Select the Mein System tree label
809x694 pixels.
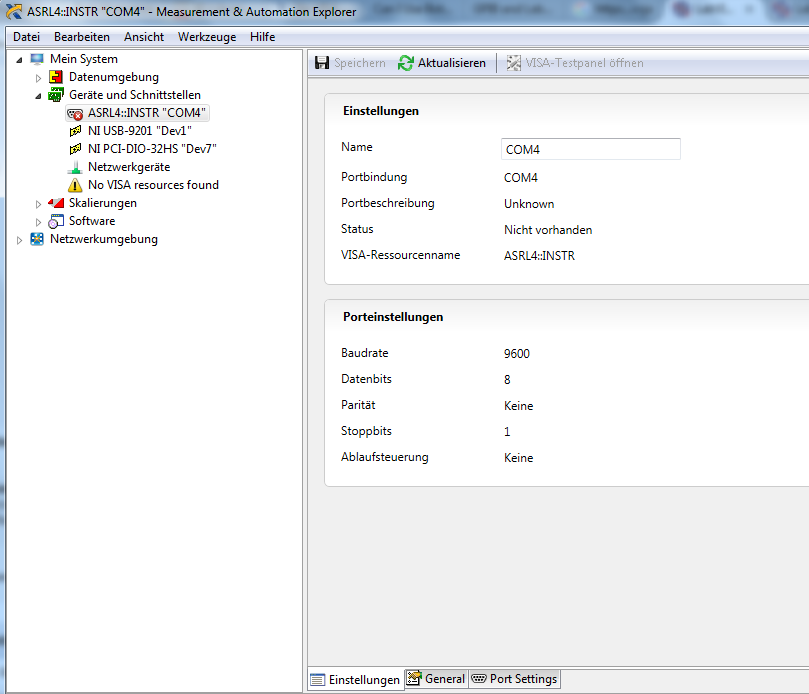click(84, 59)
